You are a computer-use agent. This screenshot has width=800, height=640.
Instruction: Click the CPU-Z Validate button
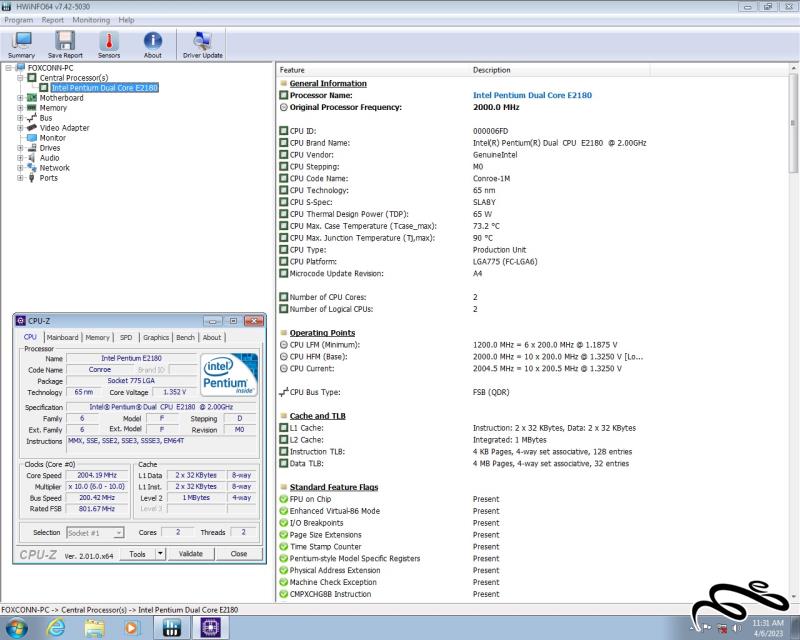point(191,554)
